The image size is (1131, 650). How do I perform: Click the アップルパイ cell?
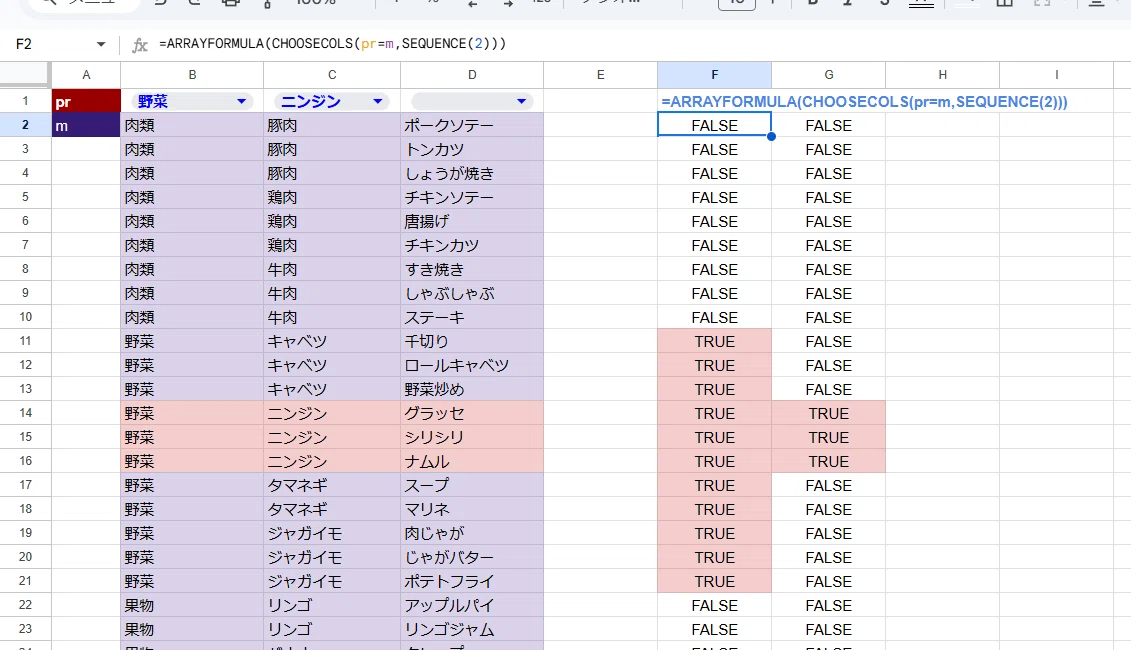472,605
